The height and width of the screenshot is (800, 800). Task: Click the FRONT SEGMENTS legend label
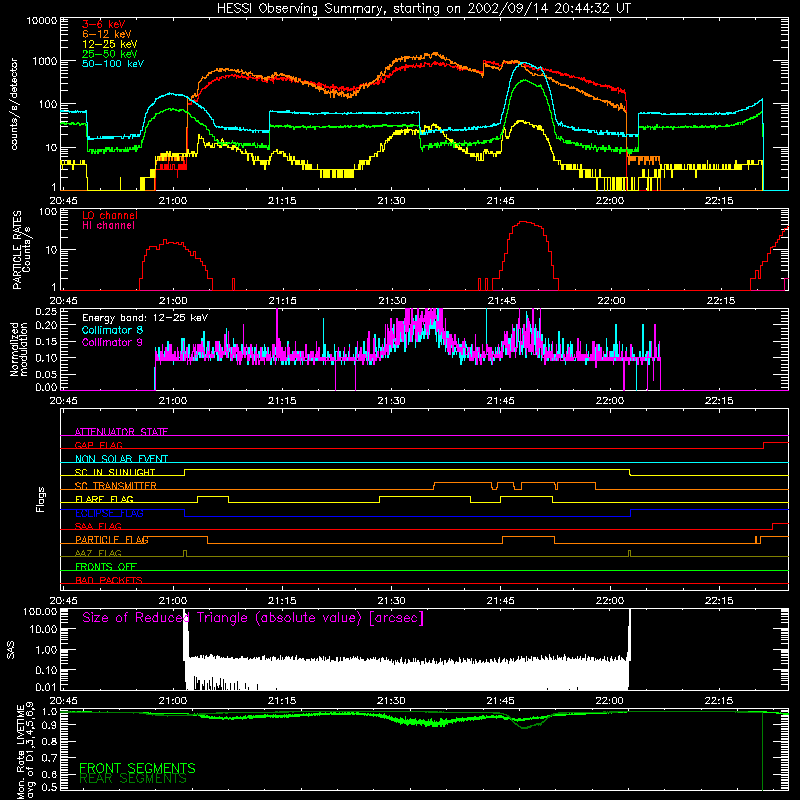click(137, 768)
